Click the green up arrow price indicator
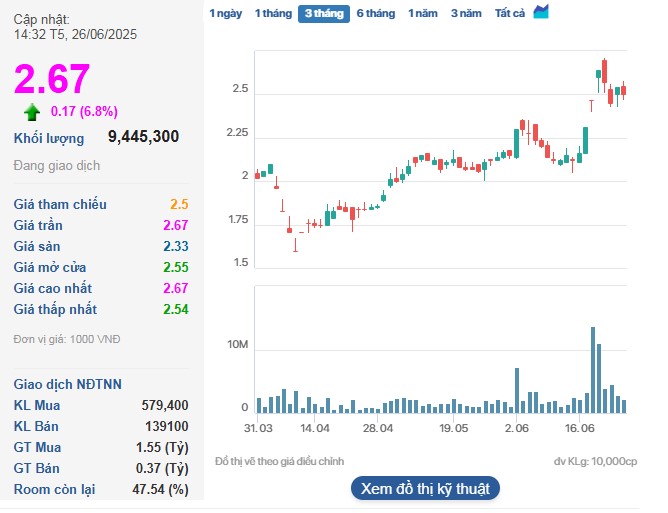 pyautogui.click(x=32, y=111)
